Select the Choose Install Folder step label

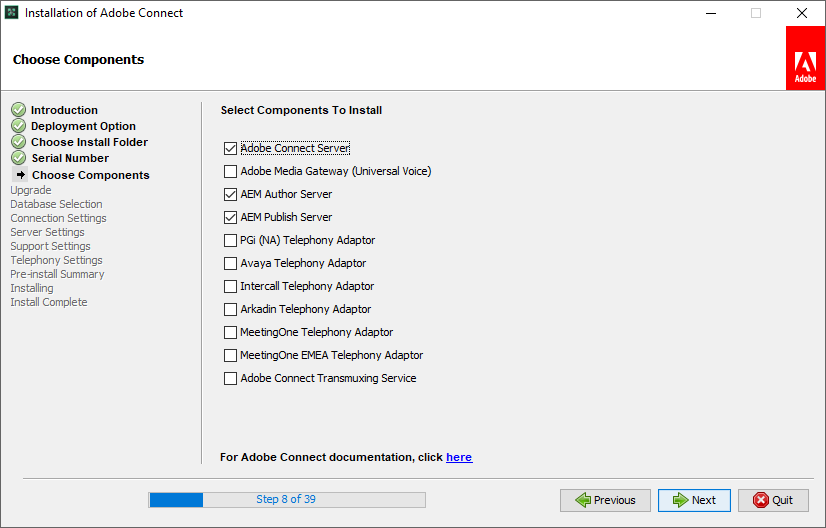[x=90, y=142]
